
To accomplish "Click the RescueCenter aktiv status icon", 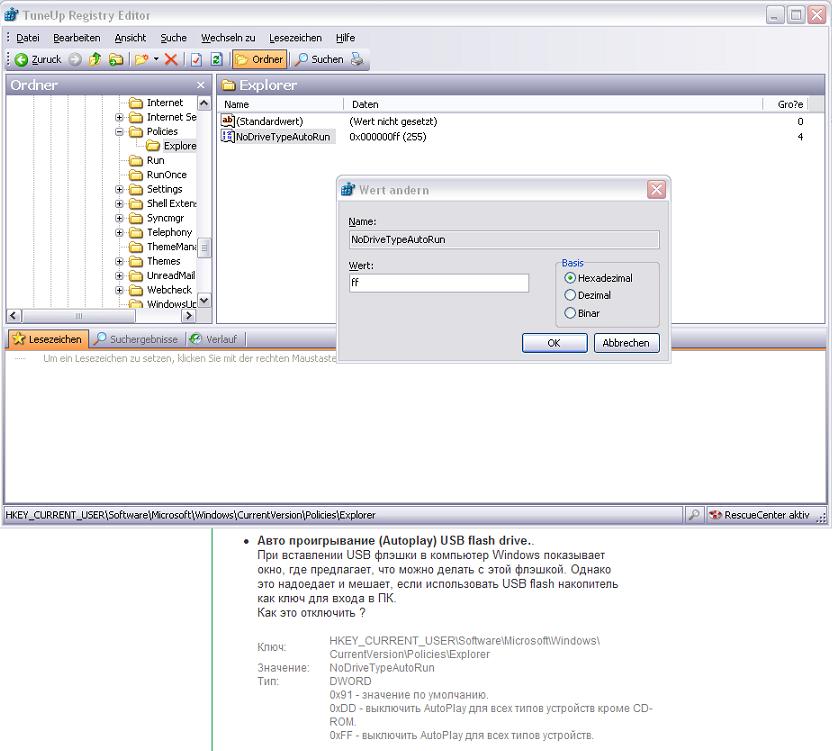I will 715,515.
